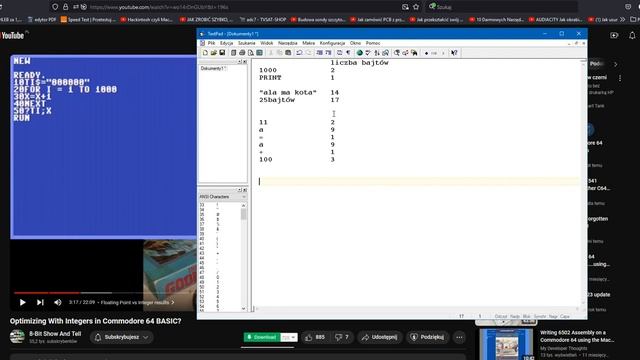
Task: Close the document selector panel
Action: click(x=245, y=62)
